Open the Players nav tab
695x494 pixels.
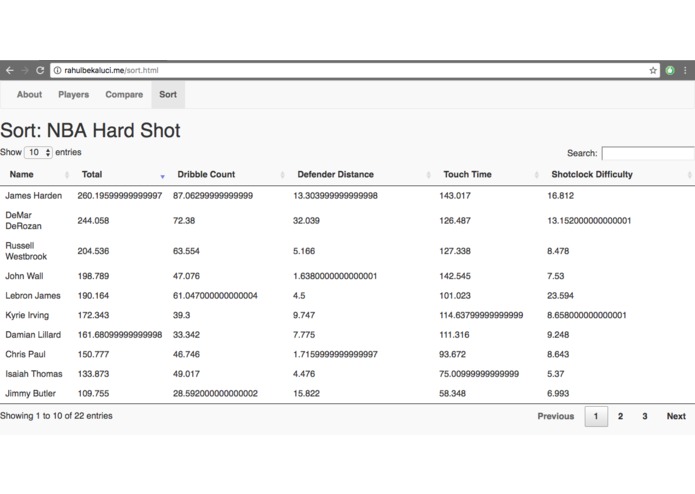(x=74, y=94)
